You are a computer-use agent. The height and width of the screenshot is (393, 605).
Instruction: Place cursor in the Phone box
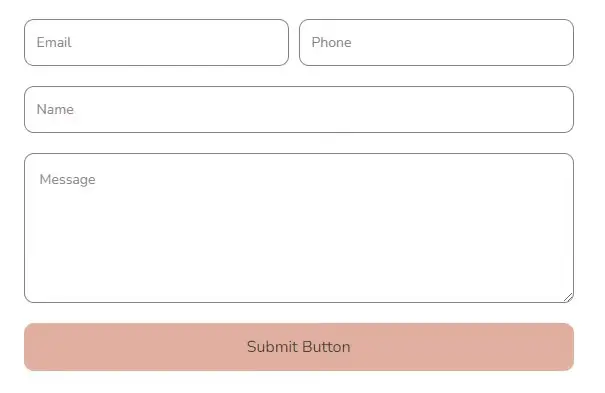(436, 42)
